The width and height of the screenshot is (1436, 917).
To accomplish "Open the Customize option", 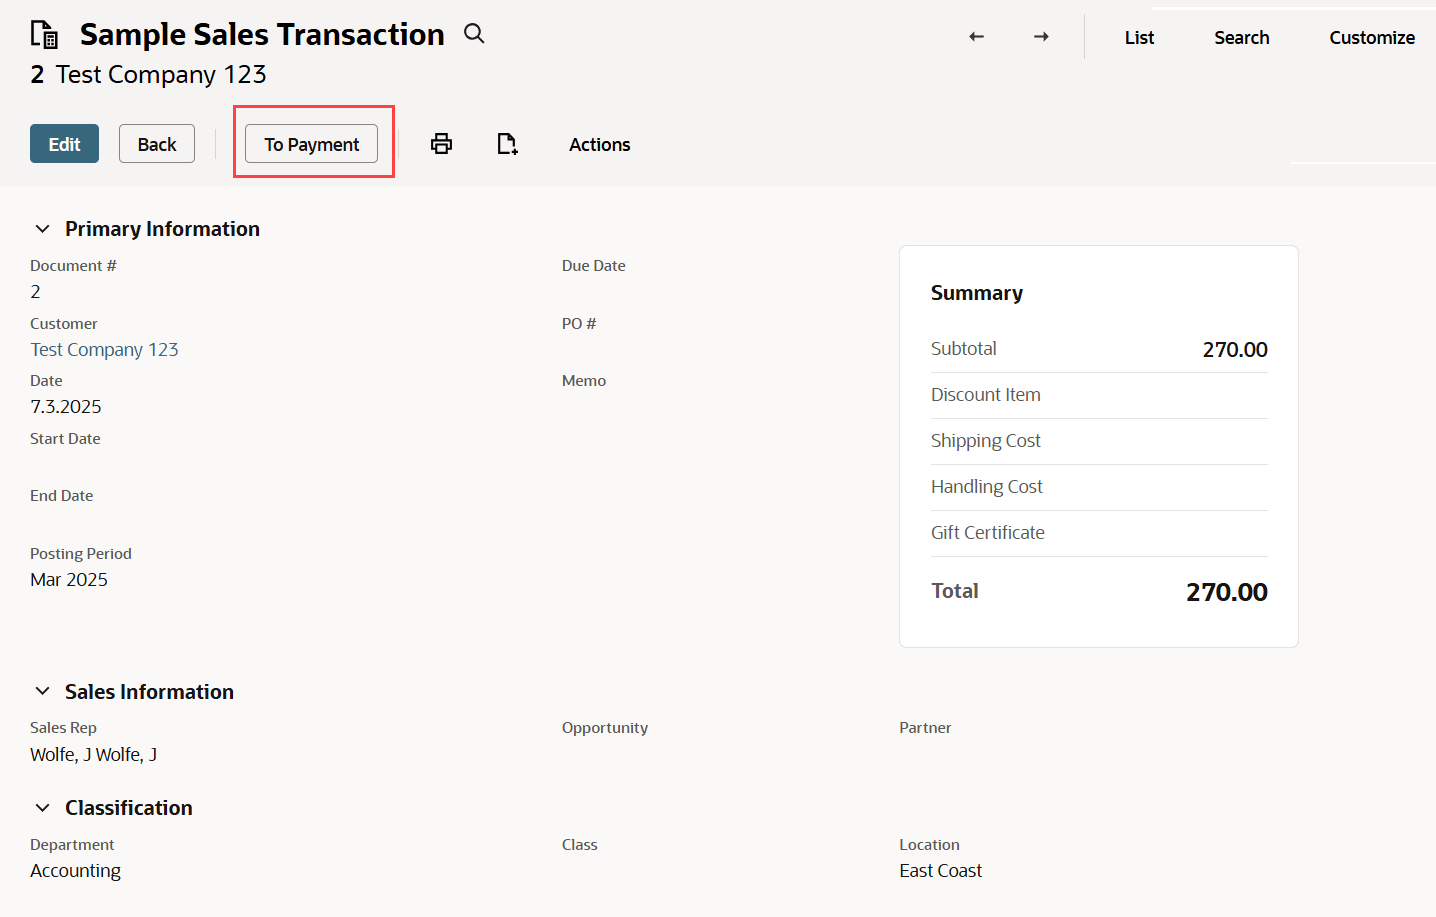I will [x=1371, y=37].
